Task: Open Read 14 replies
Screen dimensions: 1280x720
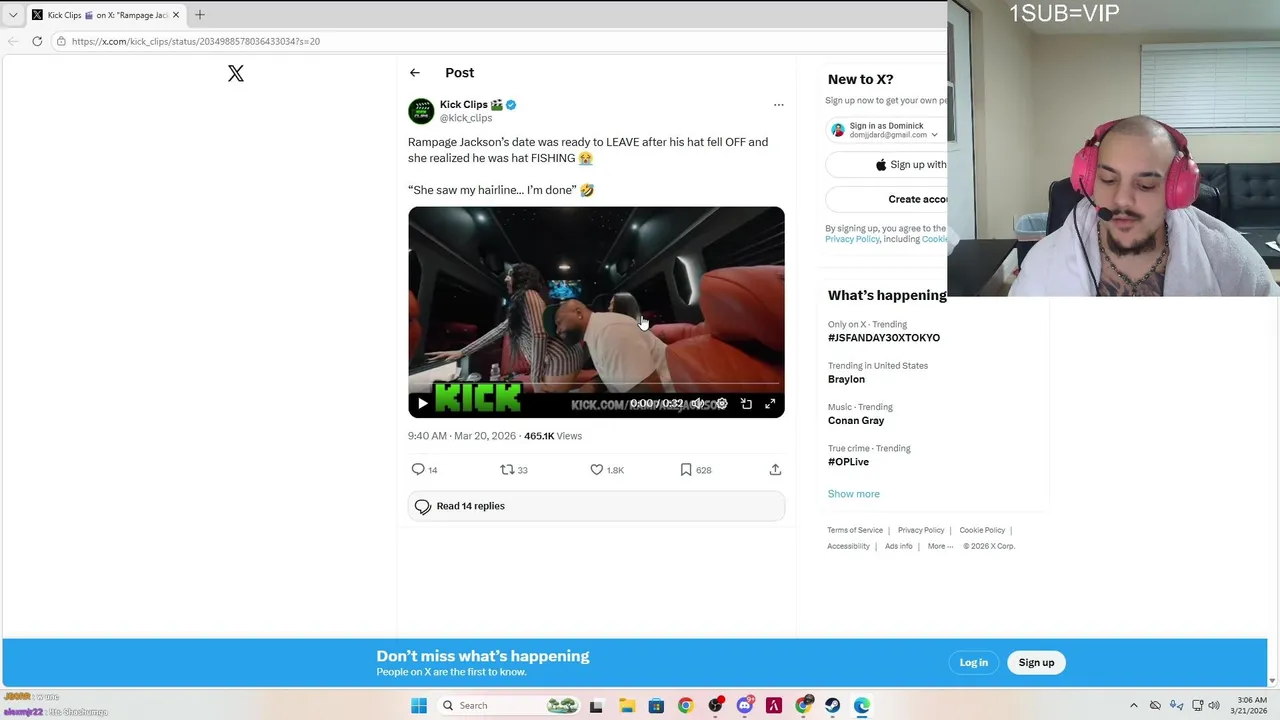Action: (x=596, y=506)
